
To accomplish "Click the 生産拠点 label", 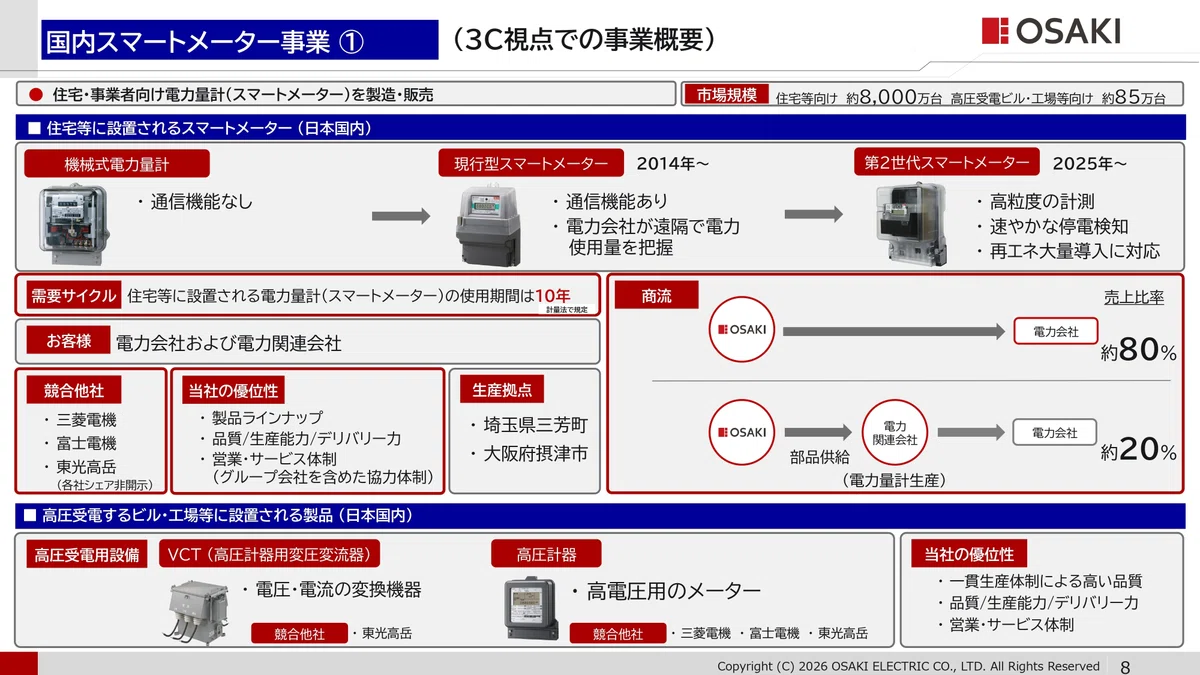I will 502,390.
